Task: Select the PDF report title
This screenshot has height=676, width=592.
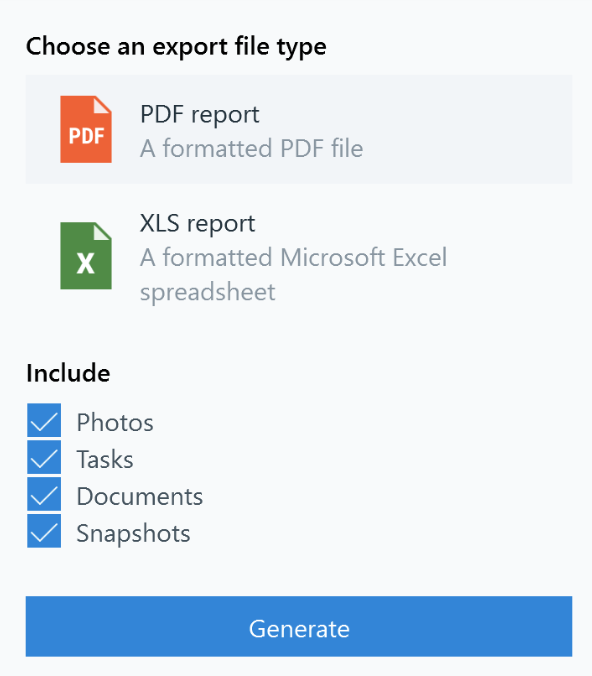Action: tap(200, 115)
